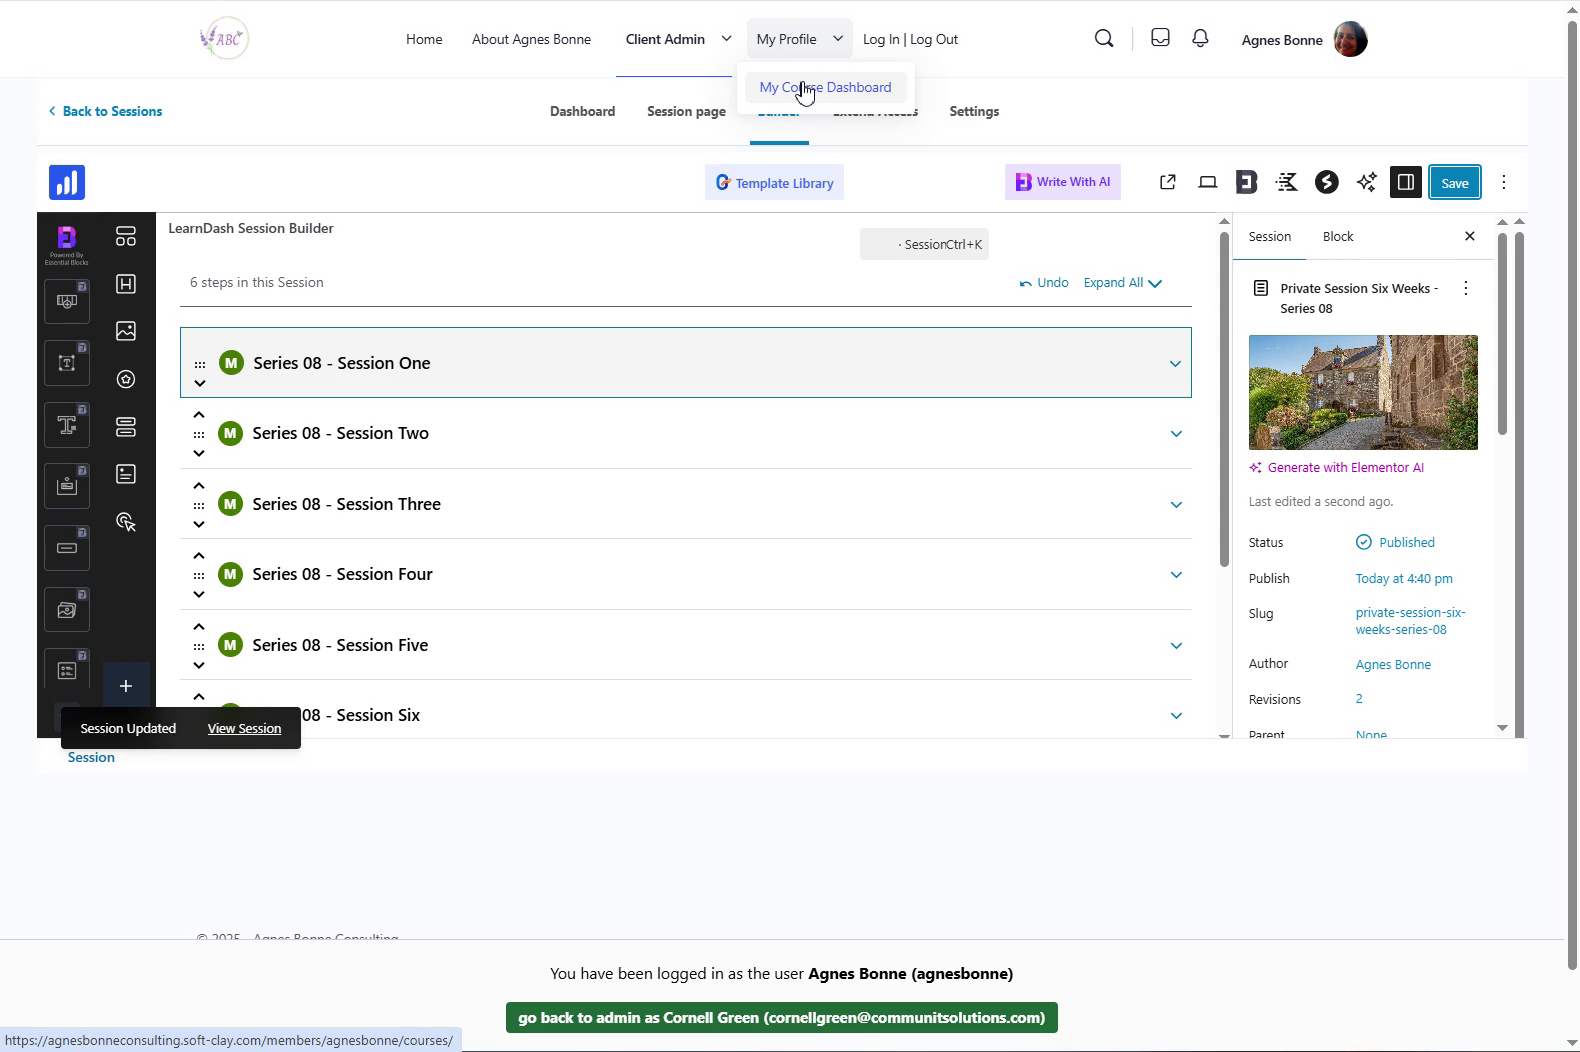Click the session featured image thumbnail
Screen dimensions: 1580x1052
(1362, 392)
